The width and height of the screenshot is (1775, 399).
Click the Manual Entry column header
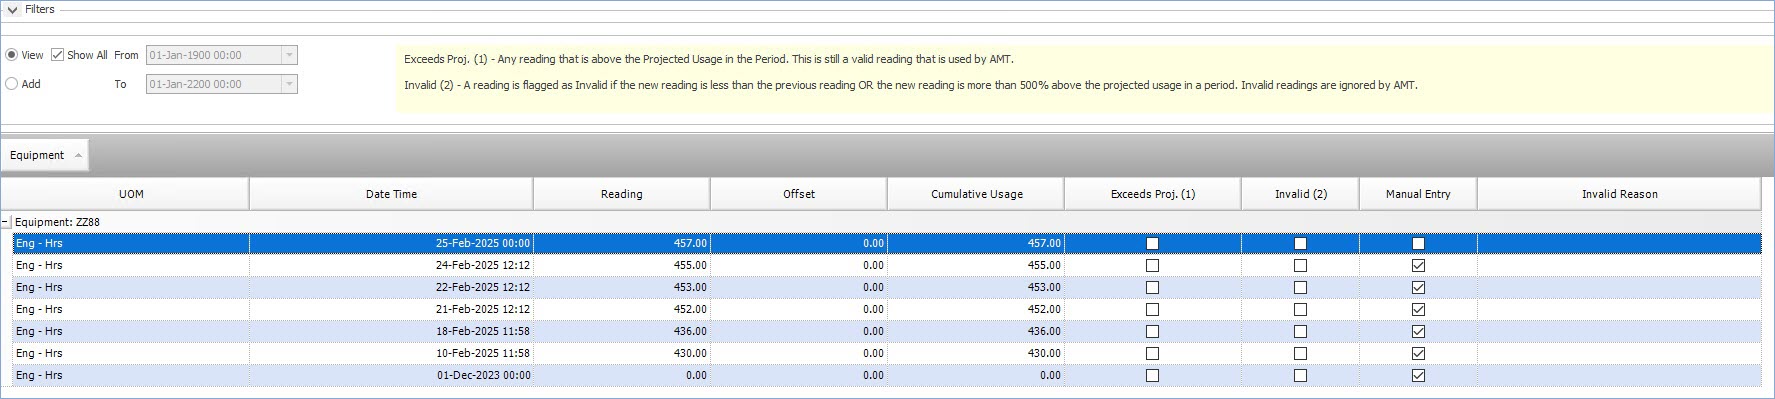click(1418, 194)
